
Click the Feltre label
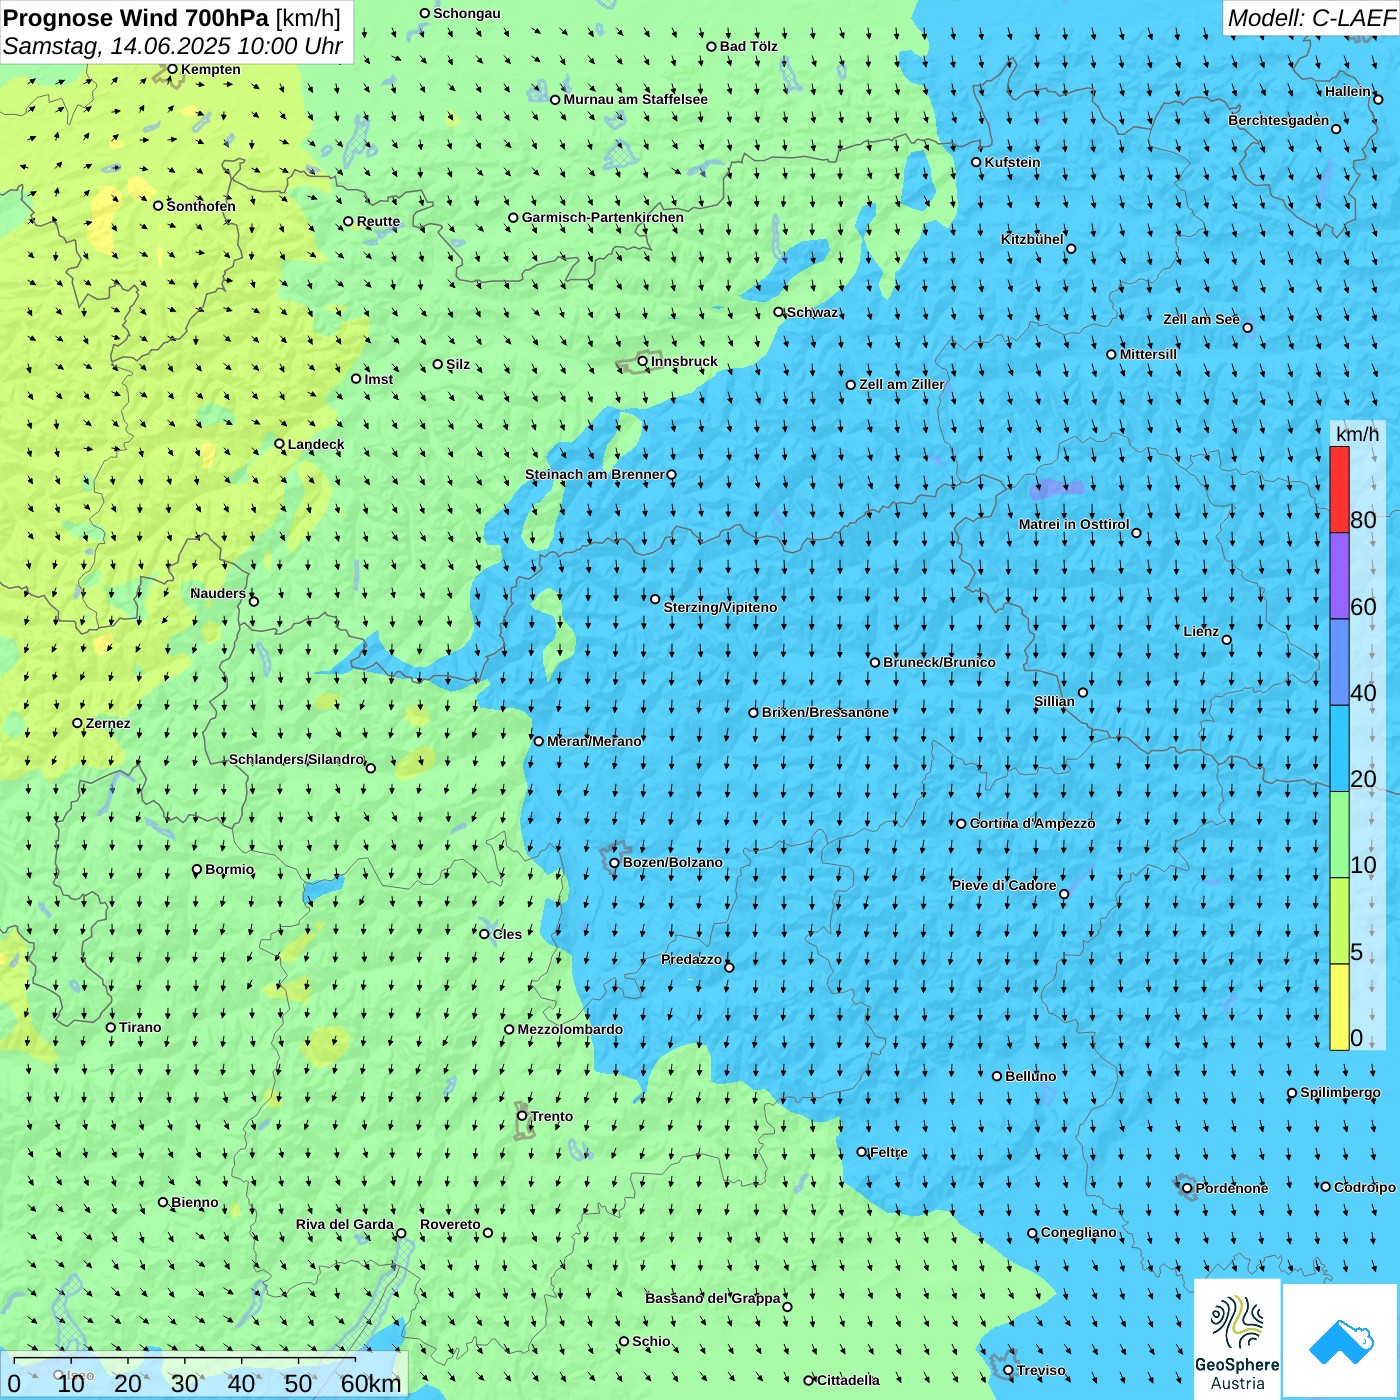pos(889,1152)
